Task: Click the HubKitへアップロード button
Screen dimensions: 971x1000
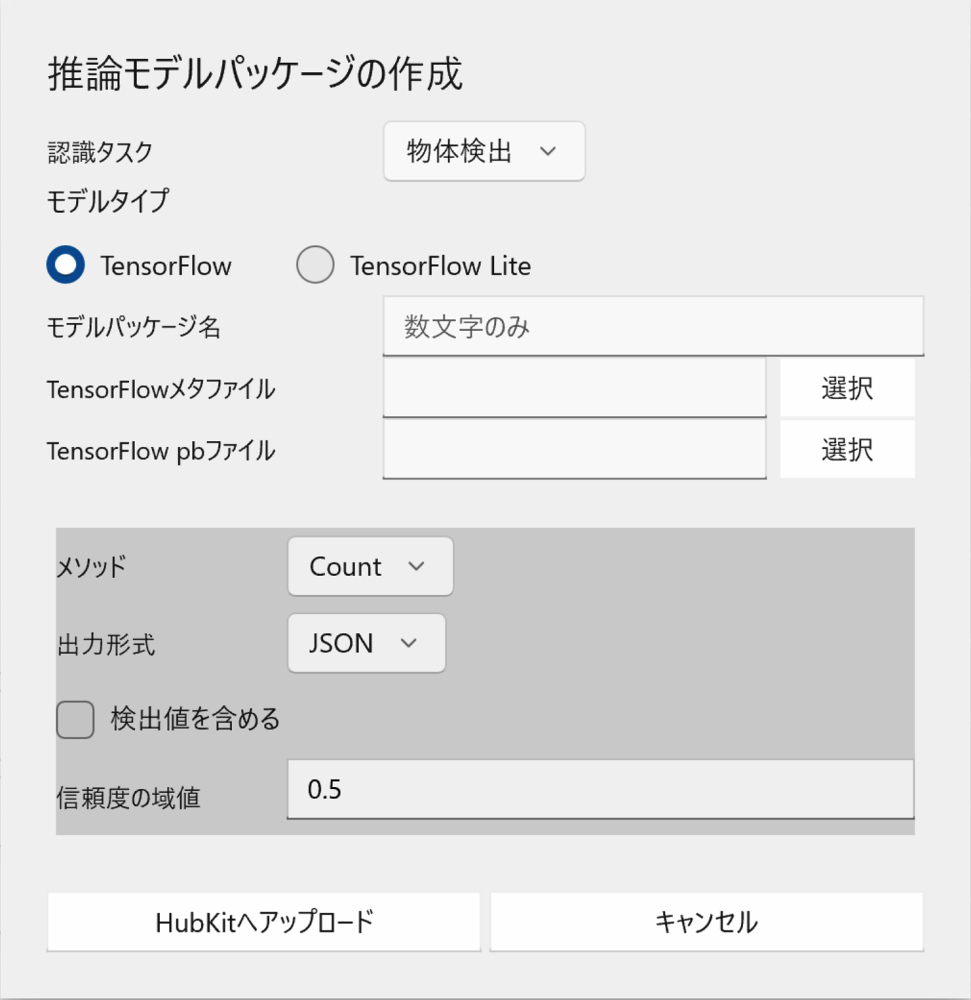Action: tap(264, 921)
